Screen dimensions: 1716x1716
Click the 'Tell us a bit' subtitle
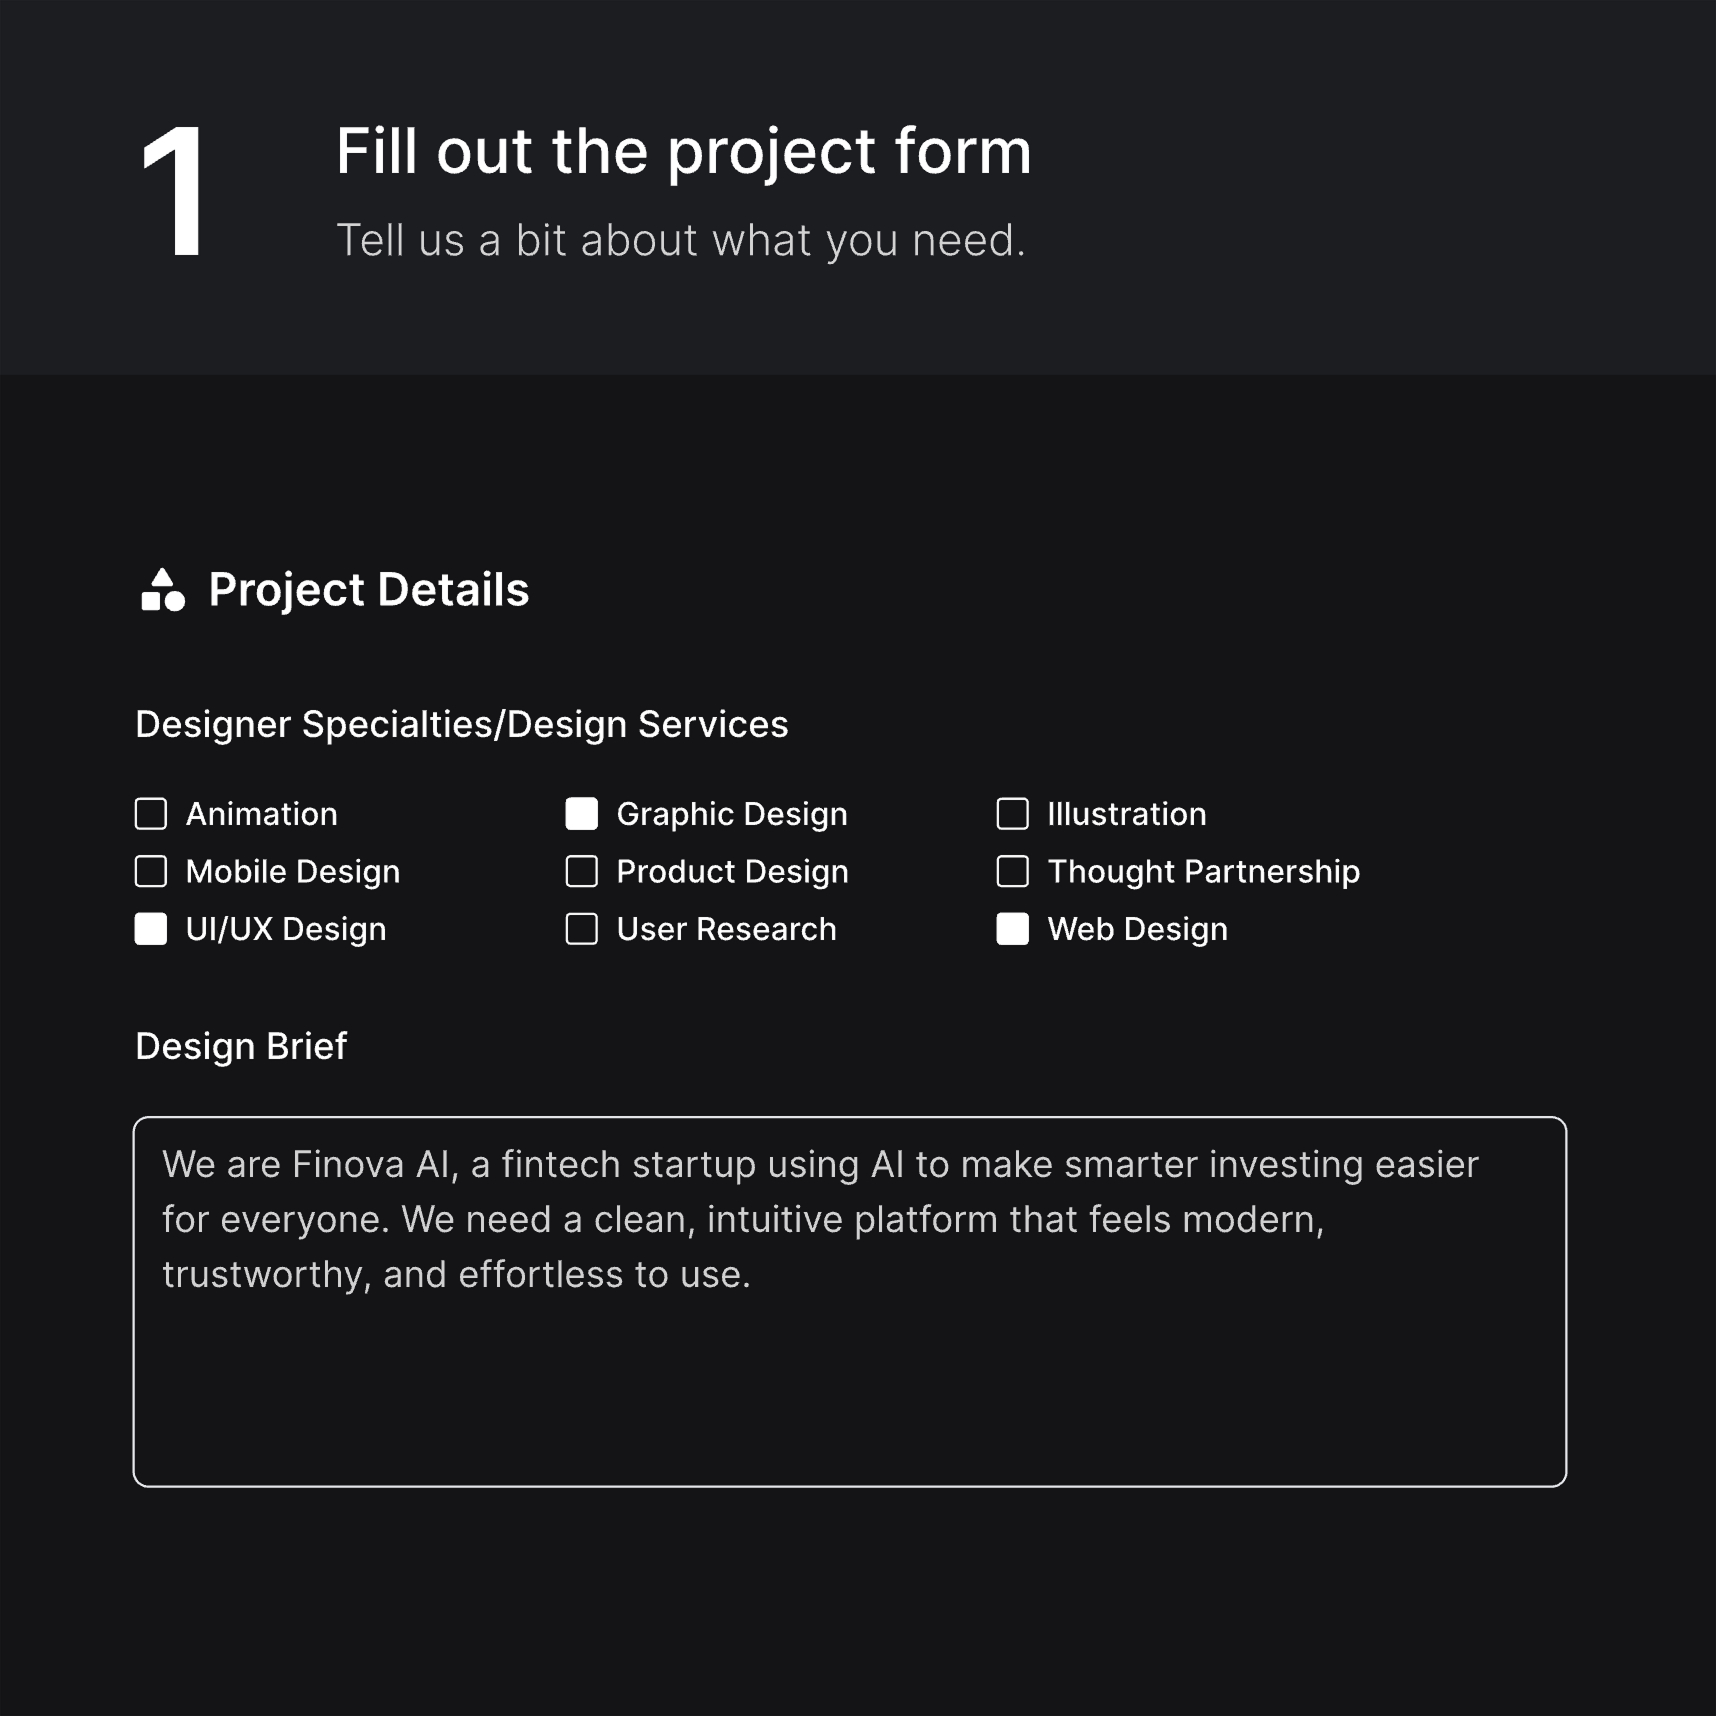tap(680, 240)
